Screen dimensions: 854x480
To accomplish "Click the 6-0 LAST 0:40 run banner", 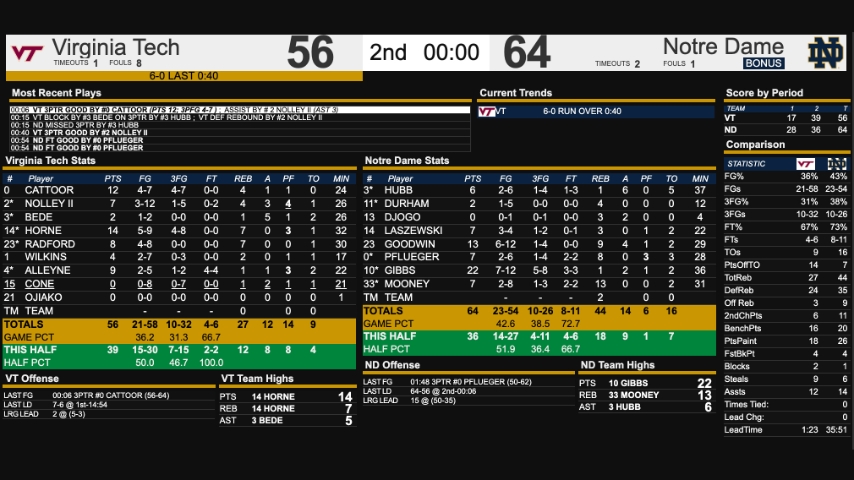I will click(183, 76).
